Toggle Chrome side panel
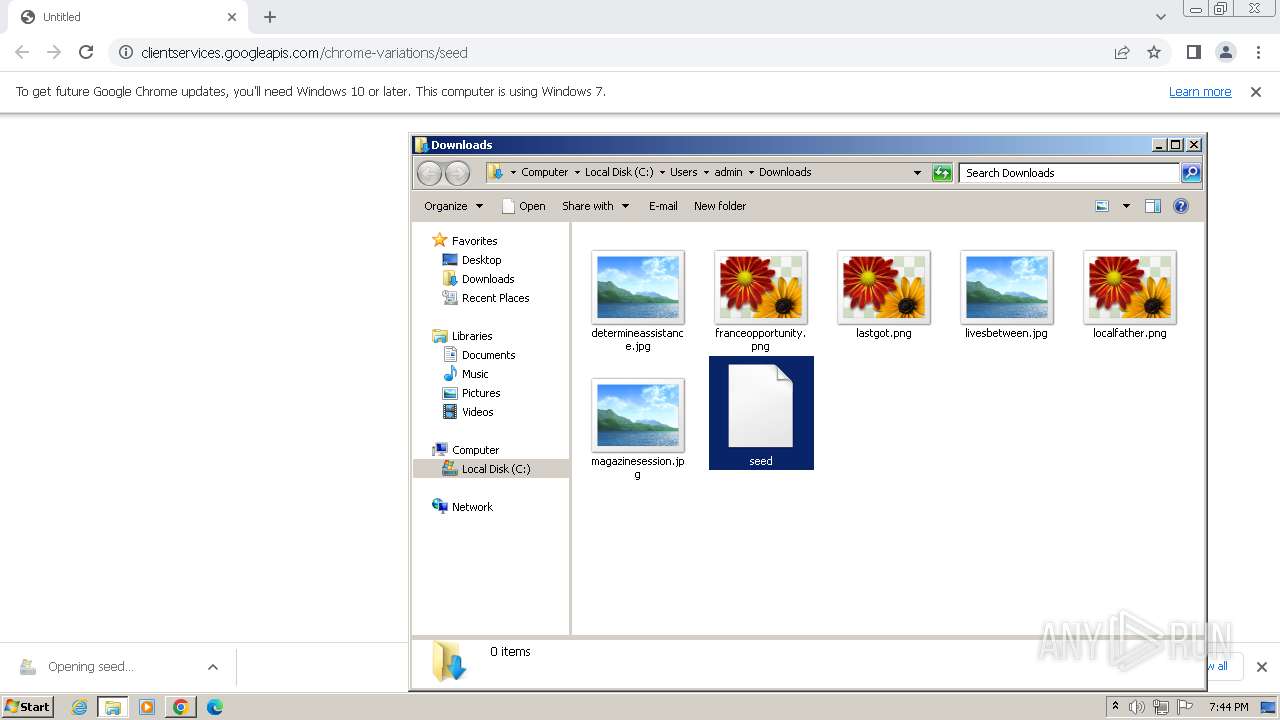The width and height of the screenshot is (1280, 720). [1193, 52]
